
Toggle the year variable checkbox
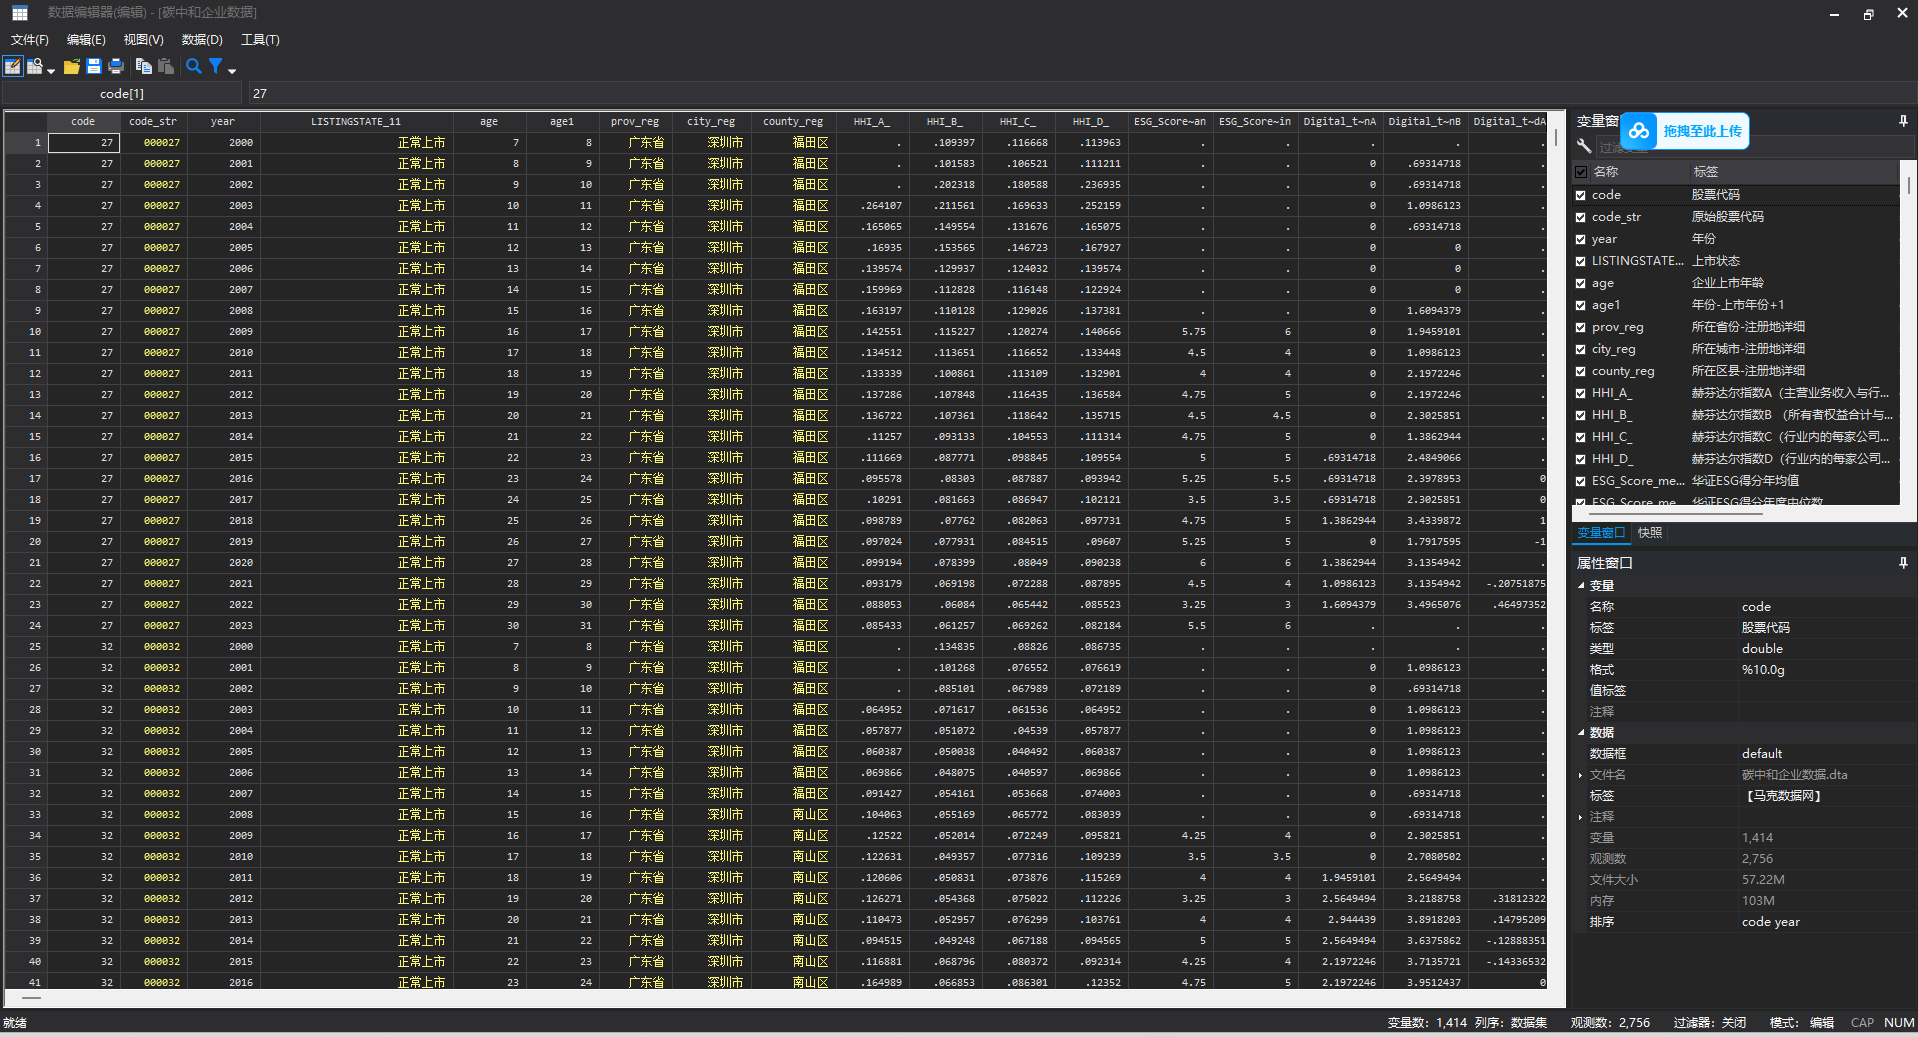tap(1581, 239)
